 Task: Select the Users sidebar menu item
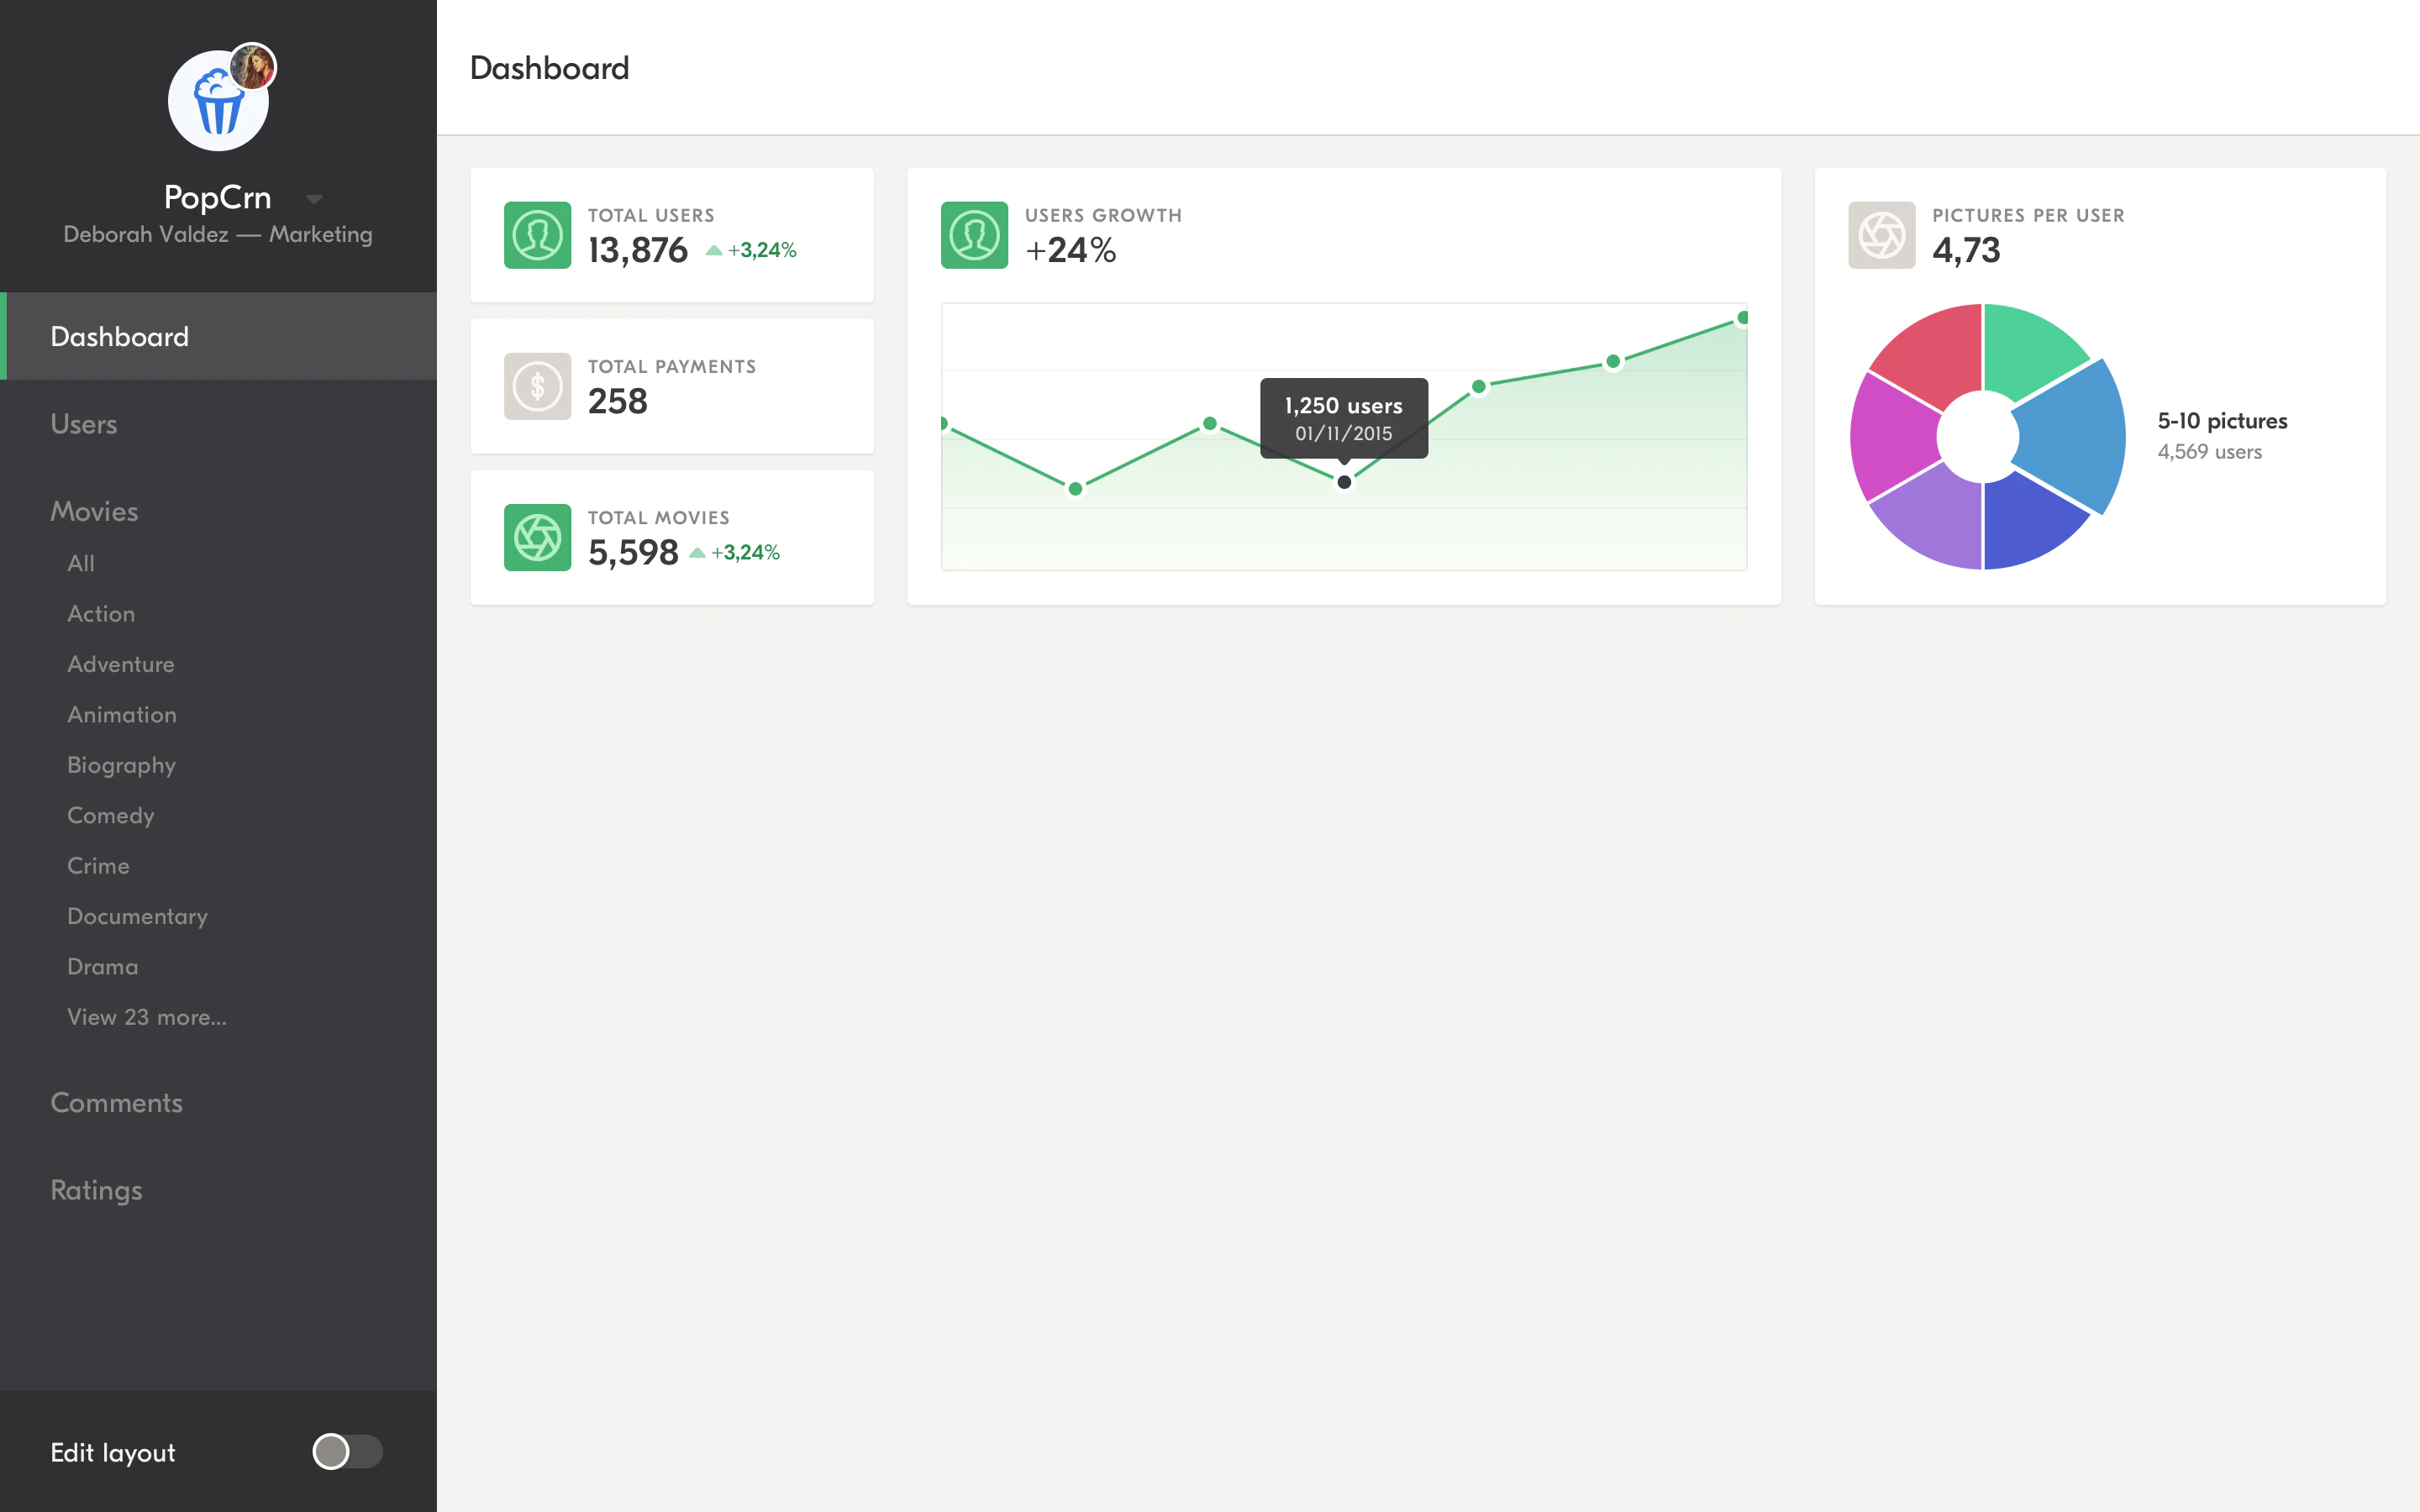pyautogui.click(x=84, y=424)
